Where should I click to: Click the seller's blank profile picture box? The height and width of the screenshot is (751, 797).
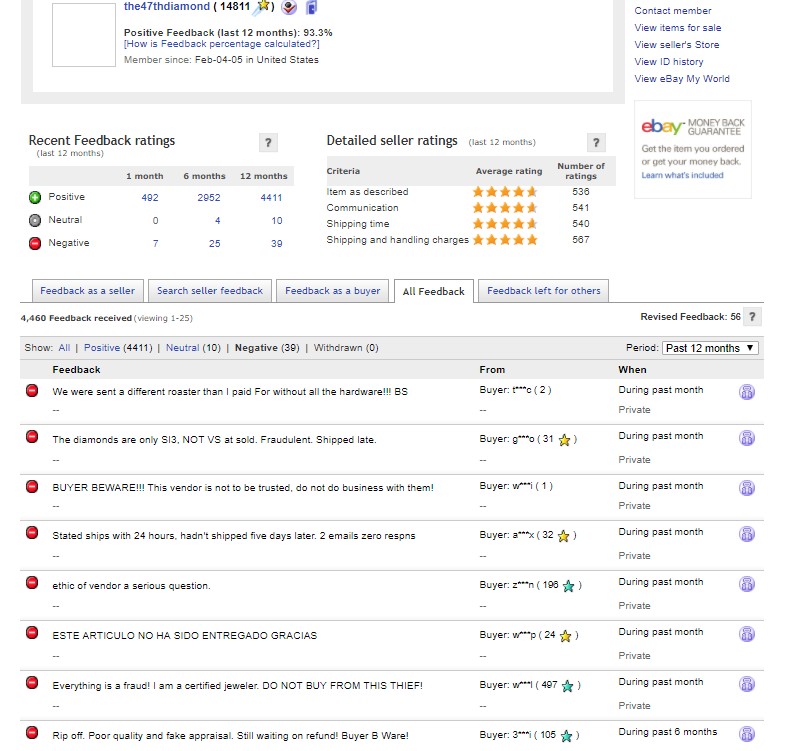pyautogui.click(x=84, y=35)
